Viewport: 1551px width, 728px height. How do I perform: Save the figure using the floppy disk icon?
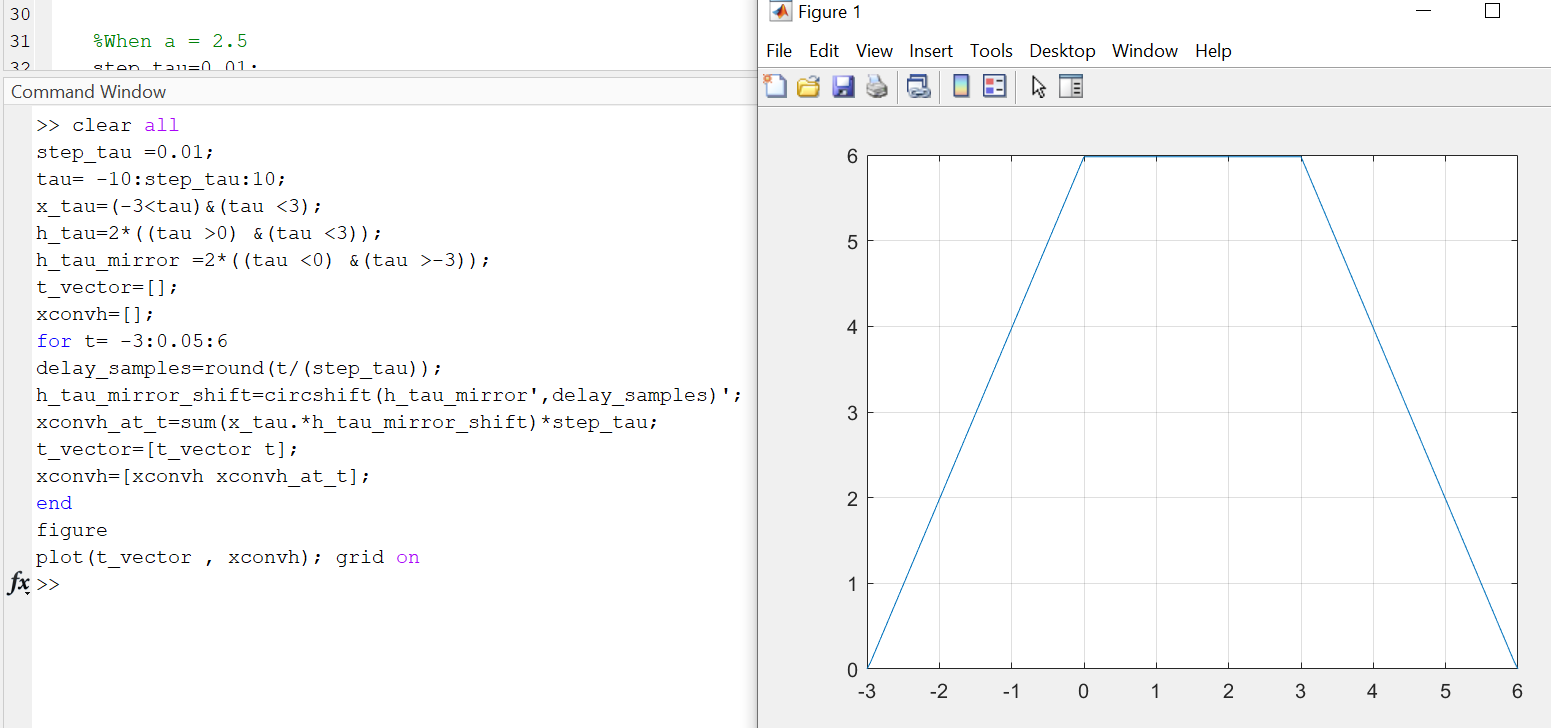(844, 86)
